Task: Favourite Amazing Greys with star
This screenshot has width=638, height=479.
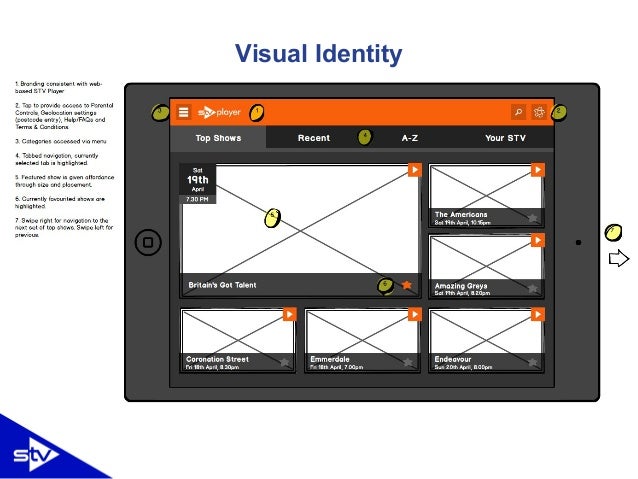Action: tap(533, 289)
